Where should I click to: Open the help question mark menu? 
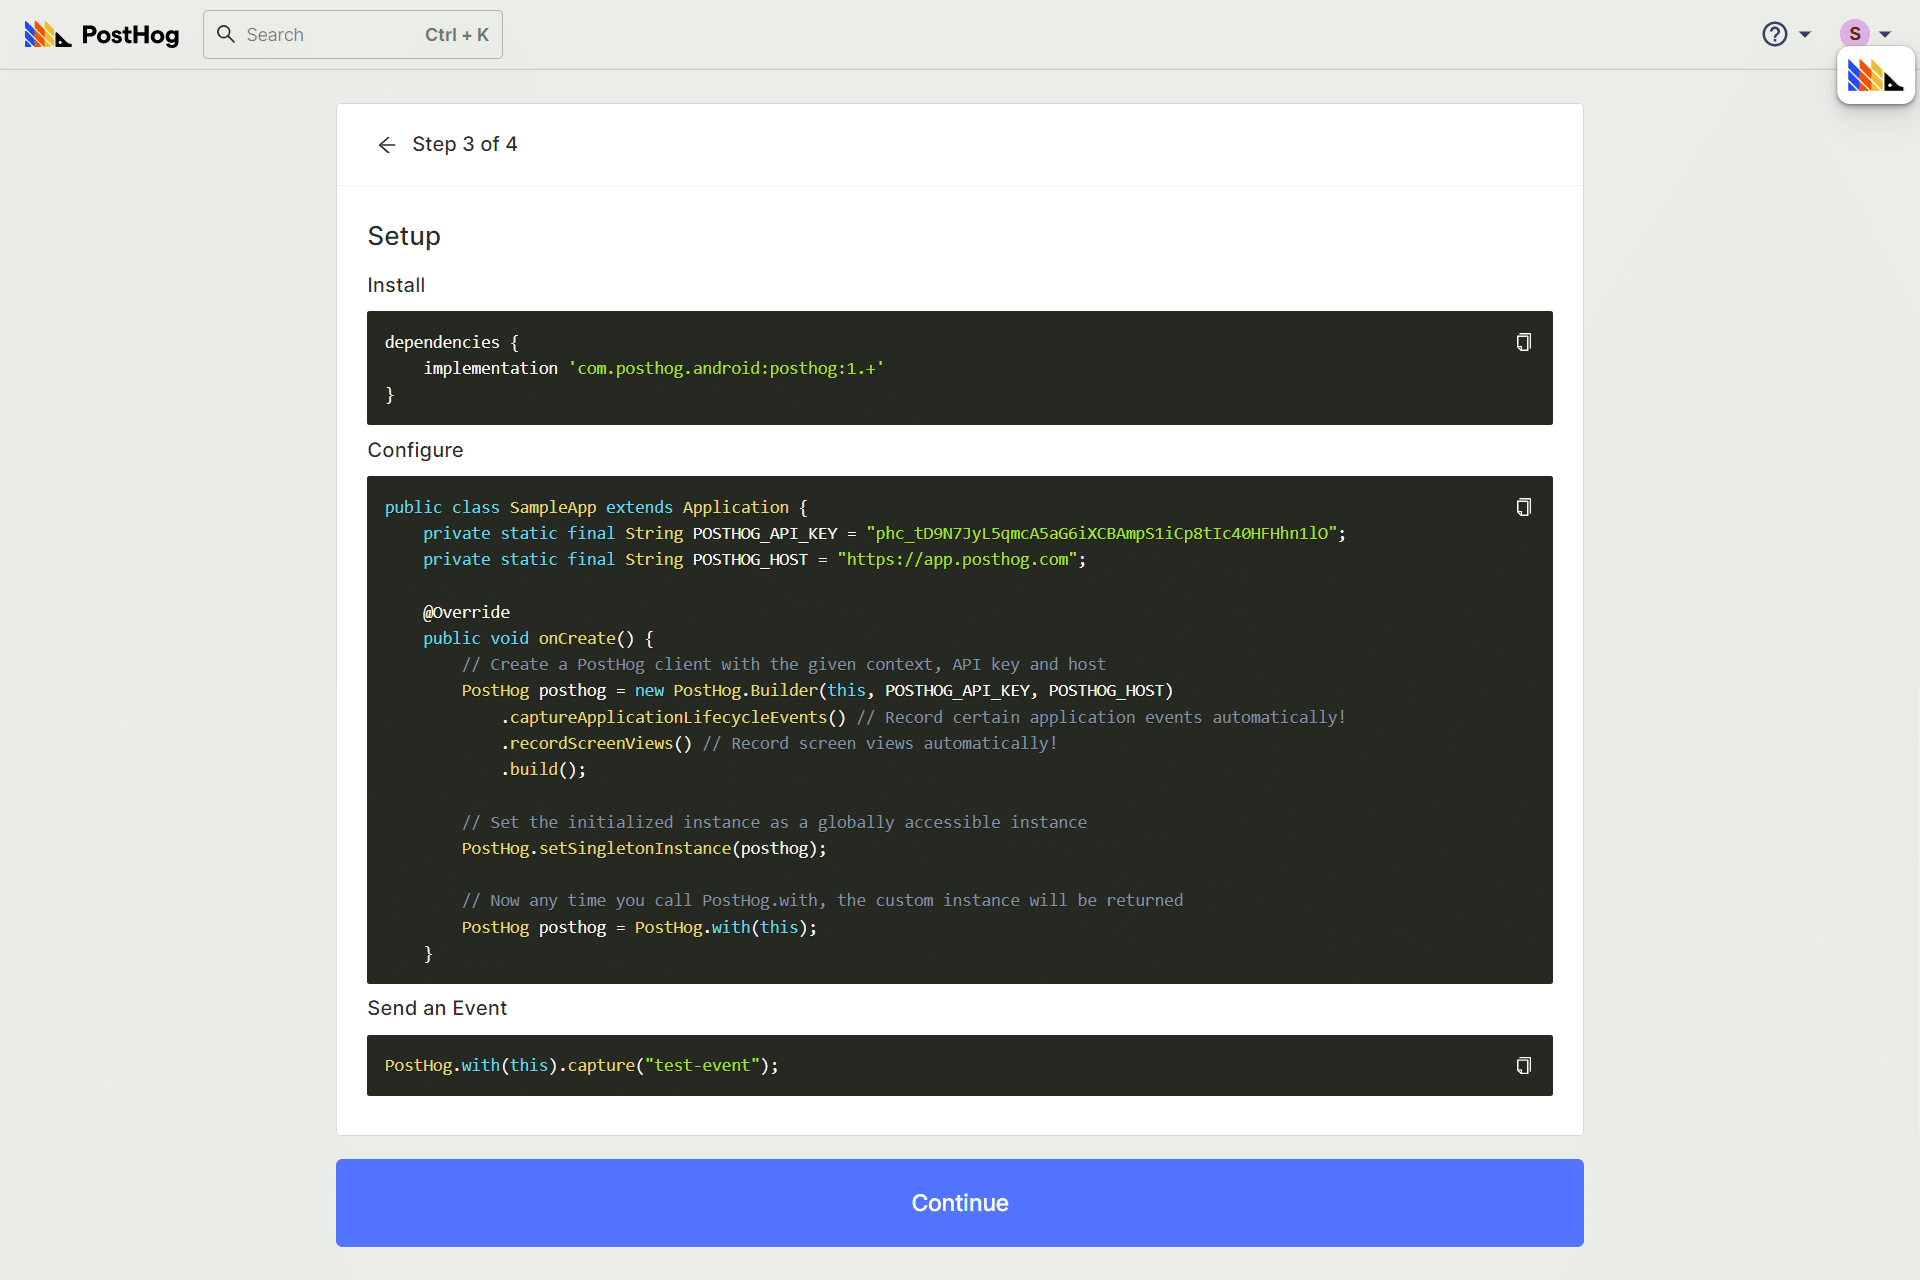point(1775,34)
